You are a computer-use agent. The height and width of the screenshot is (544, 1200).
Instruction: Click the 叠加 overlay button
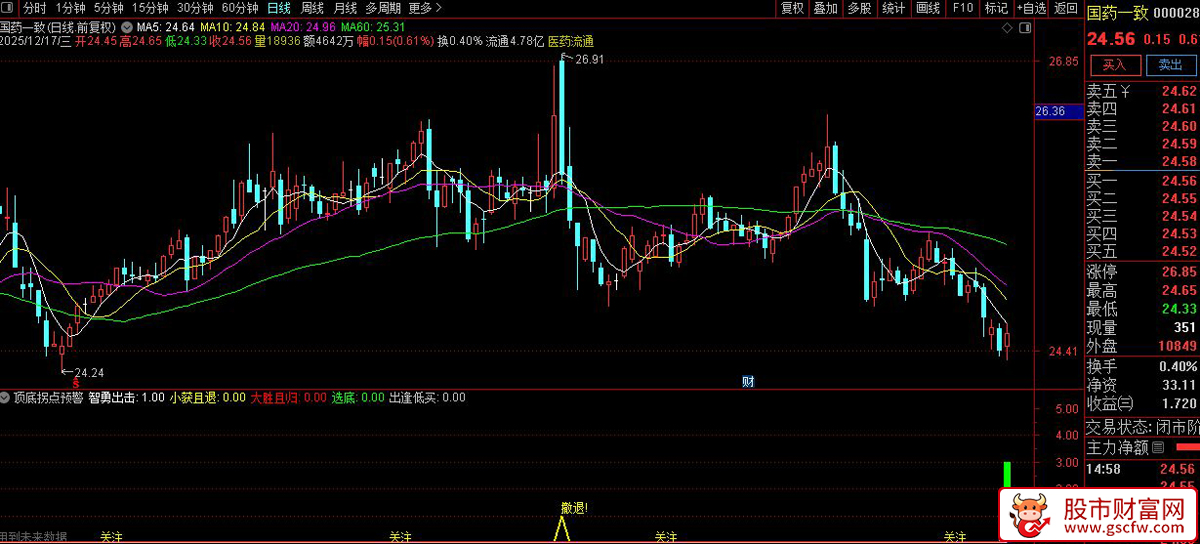click(x=825, y=8)
